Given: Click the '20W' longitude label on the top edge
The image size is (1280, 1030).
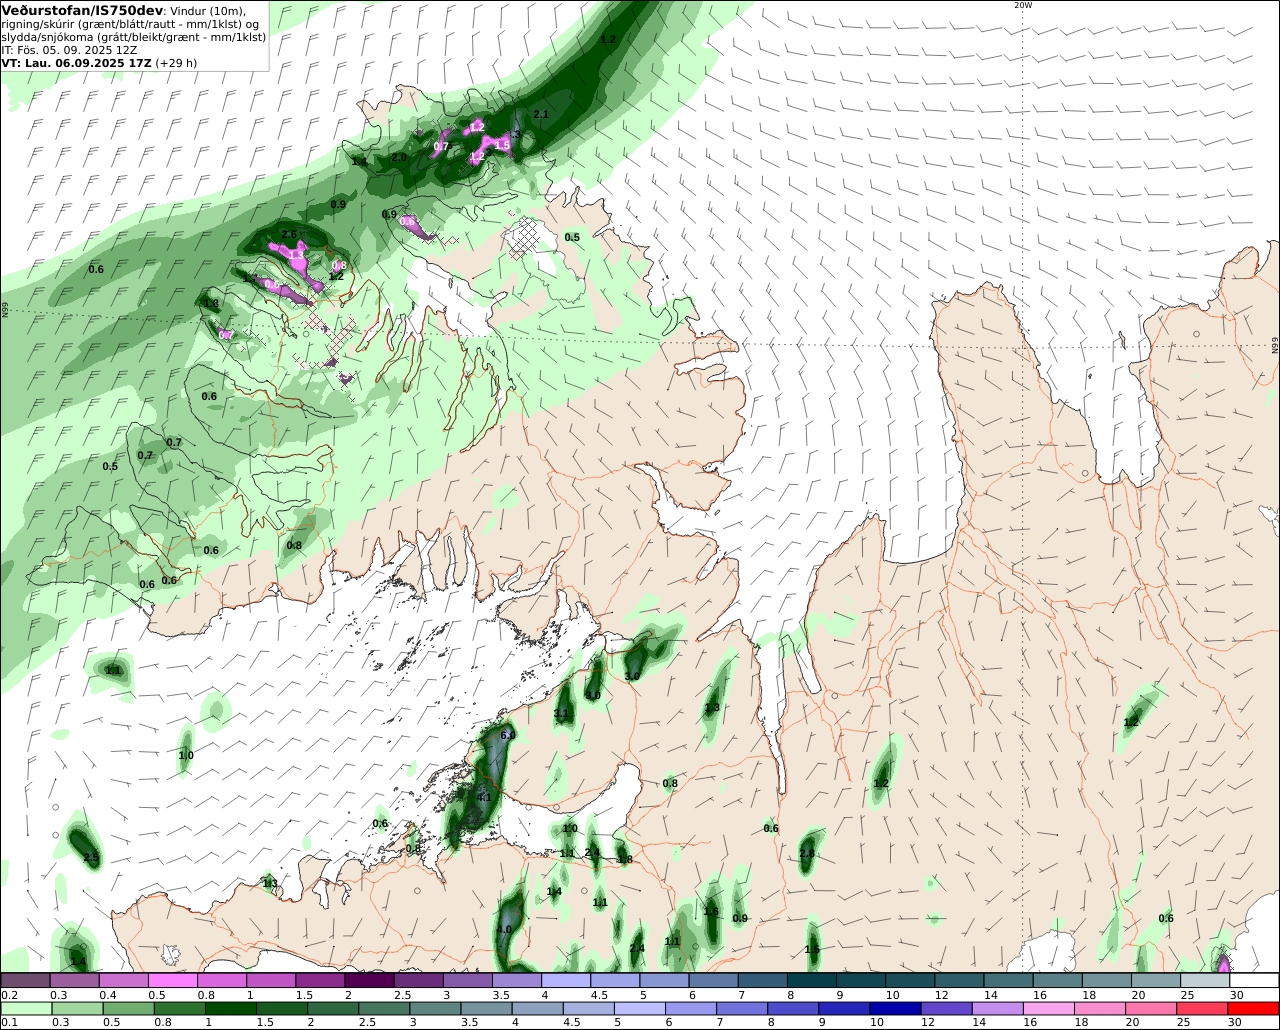Looking at the screenshot, I should [x=1022, y=5].
